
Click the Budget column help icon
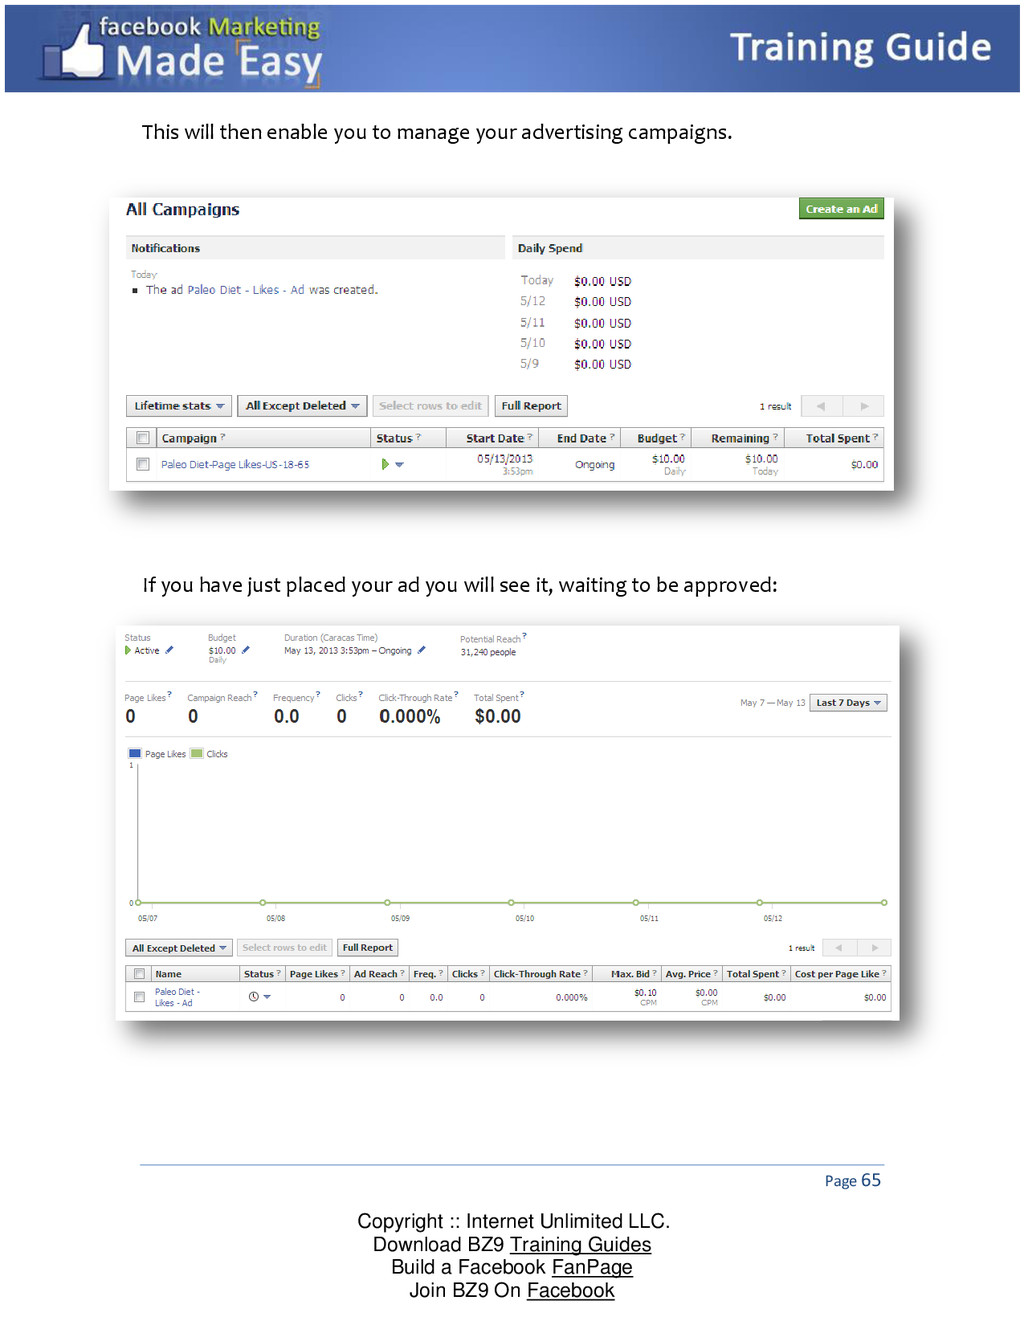pos(683,437)
